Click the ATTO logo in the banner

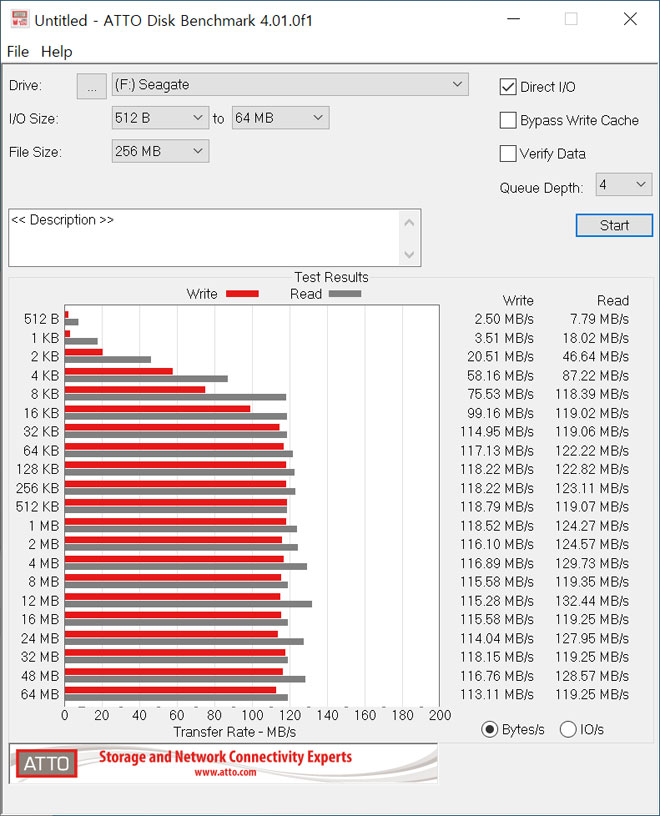pyautogui.click(x=46, y=763)
